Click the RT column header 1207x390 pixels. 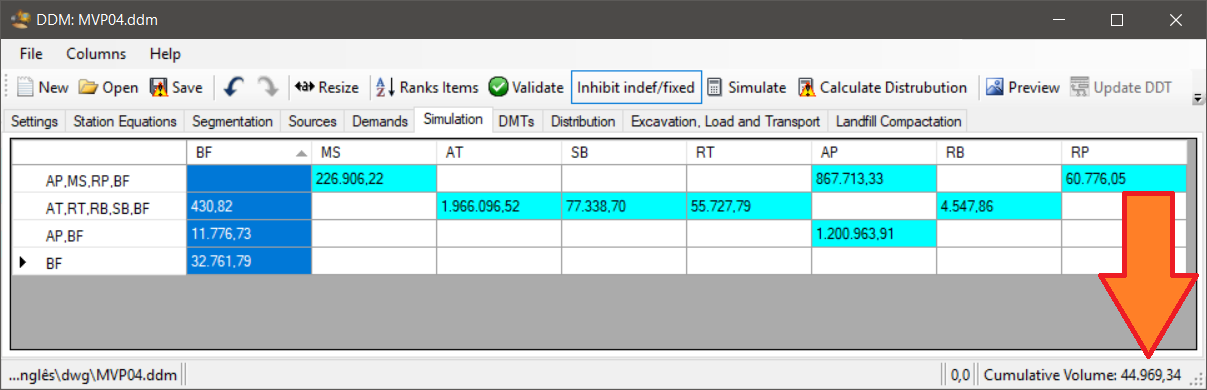click(x=749, y=152)
